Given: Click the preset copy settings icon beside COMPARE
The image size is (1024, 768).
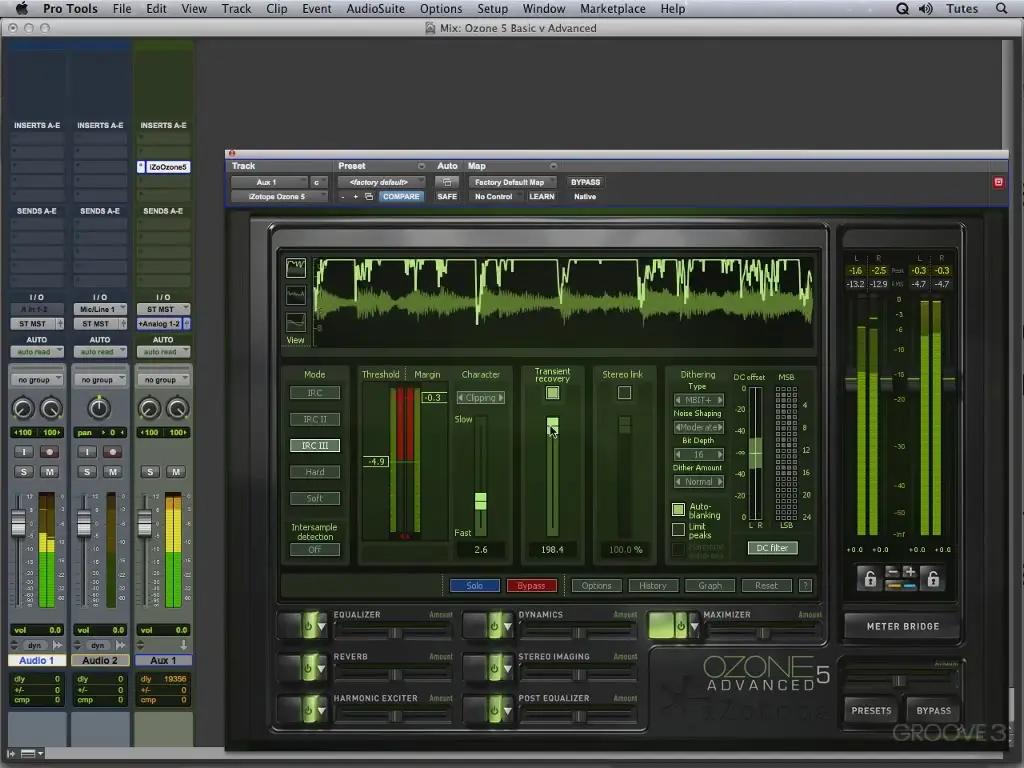Looking at the screenshot, I should 369,197.
